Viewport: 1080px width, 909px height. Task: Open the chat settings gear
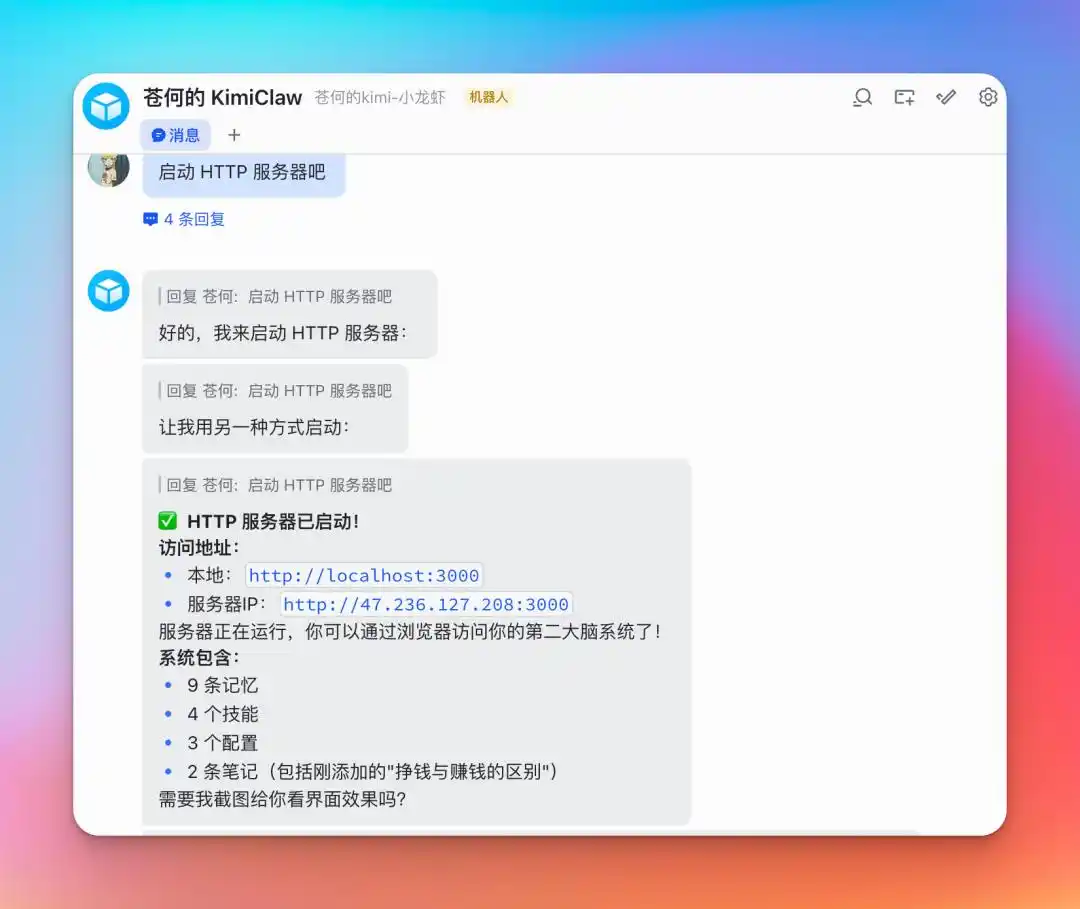[988, 97]
